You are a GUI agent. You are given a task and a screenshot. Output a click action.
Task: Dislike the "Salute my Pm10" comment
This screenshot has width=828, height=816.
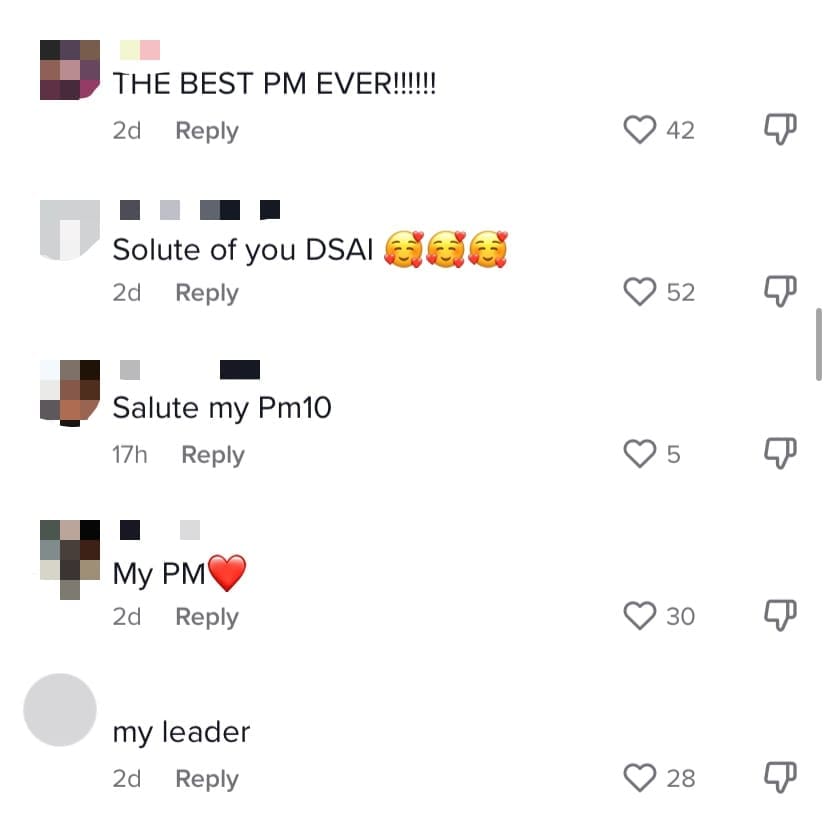point(780,453)
